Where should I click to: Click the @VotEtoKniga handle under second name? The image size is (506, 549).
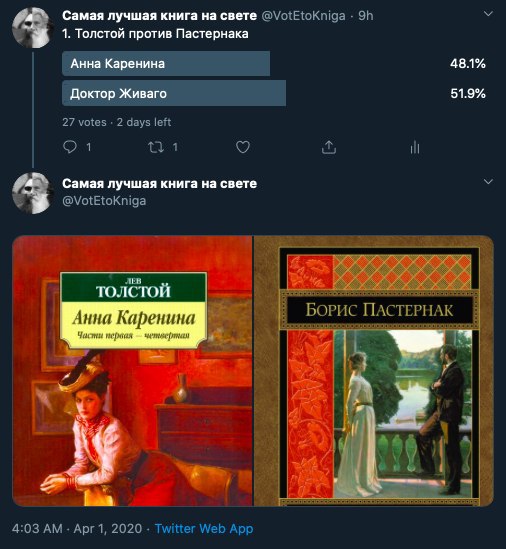point(104,201)
